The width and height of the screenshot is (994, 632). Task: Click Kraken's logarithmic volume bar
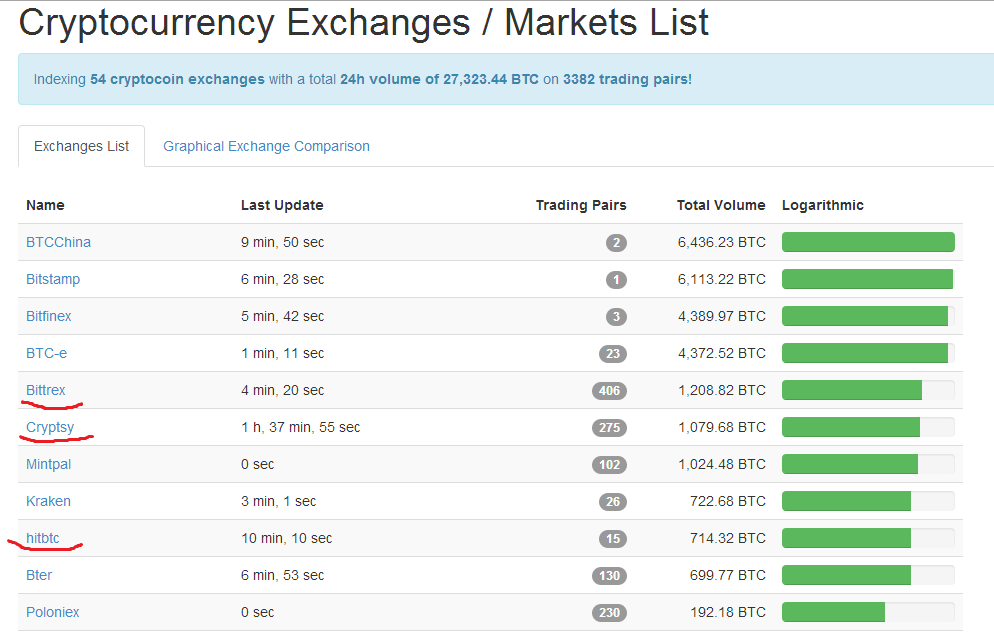coord(868,501)
